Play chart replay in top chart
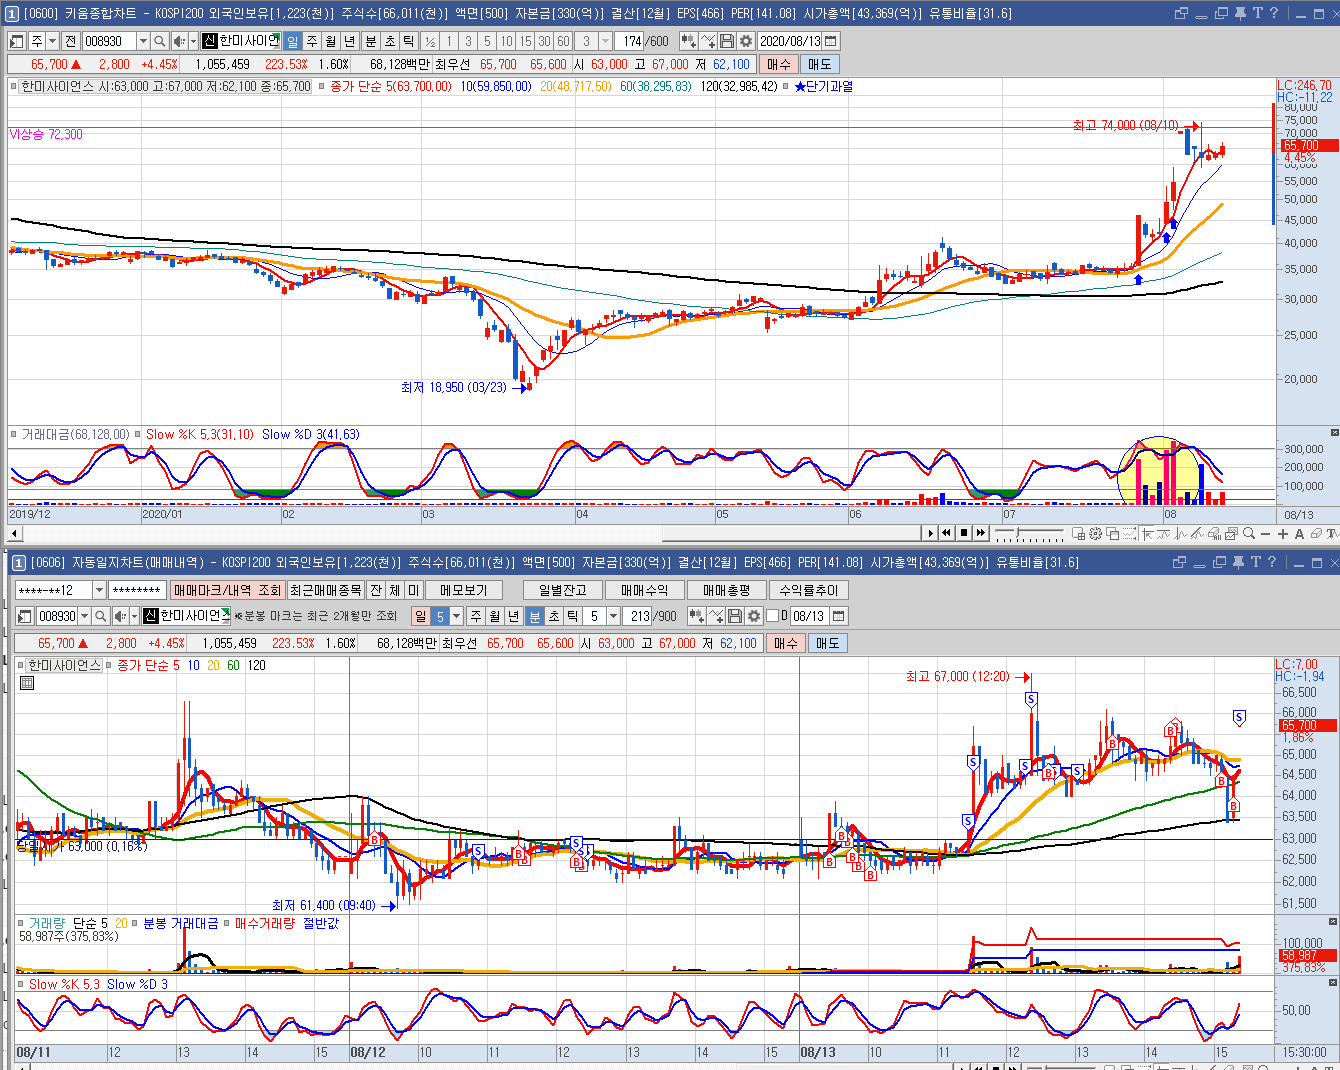 point(930,533)
